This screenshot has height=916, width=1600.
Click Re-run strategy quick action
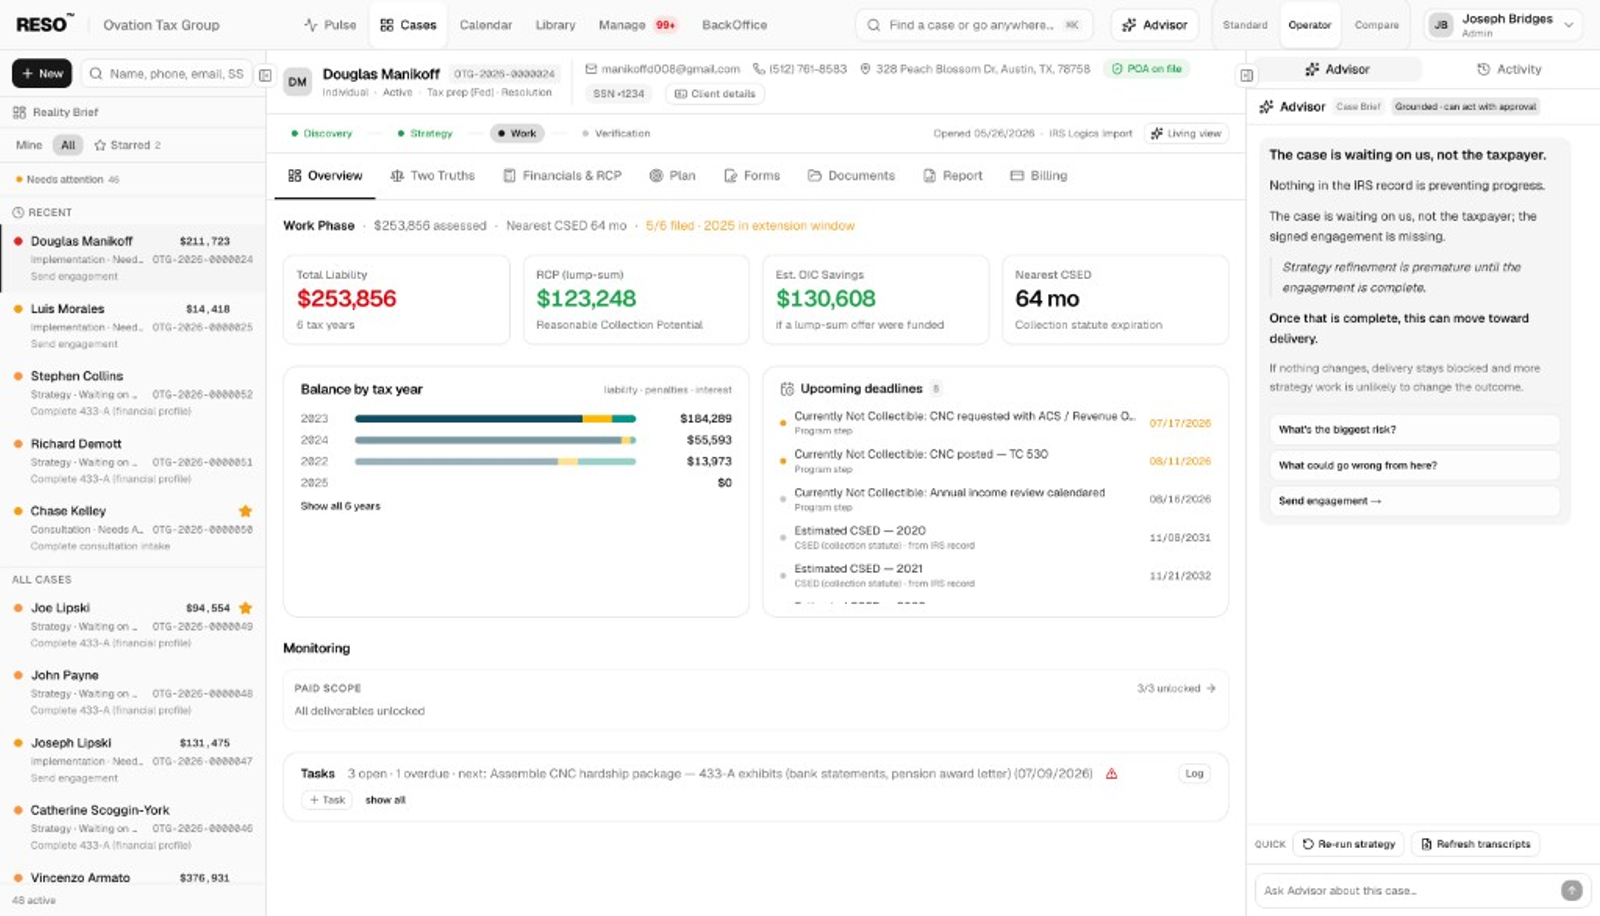click(x=1348, y=844)
